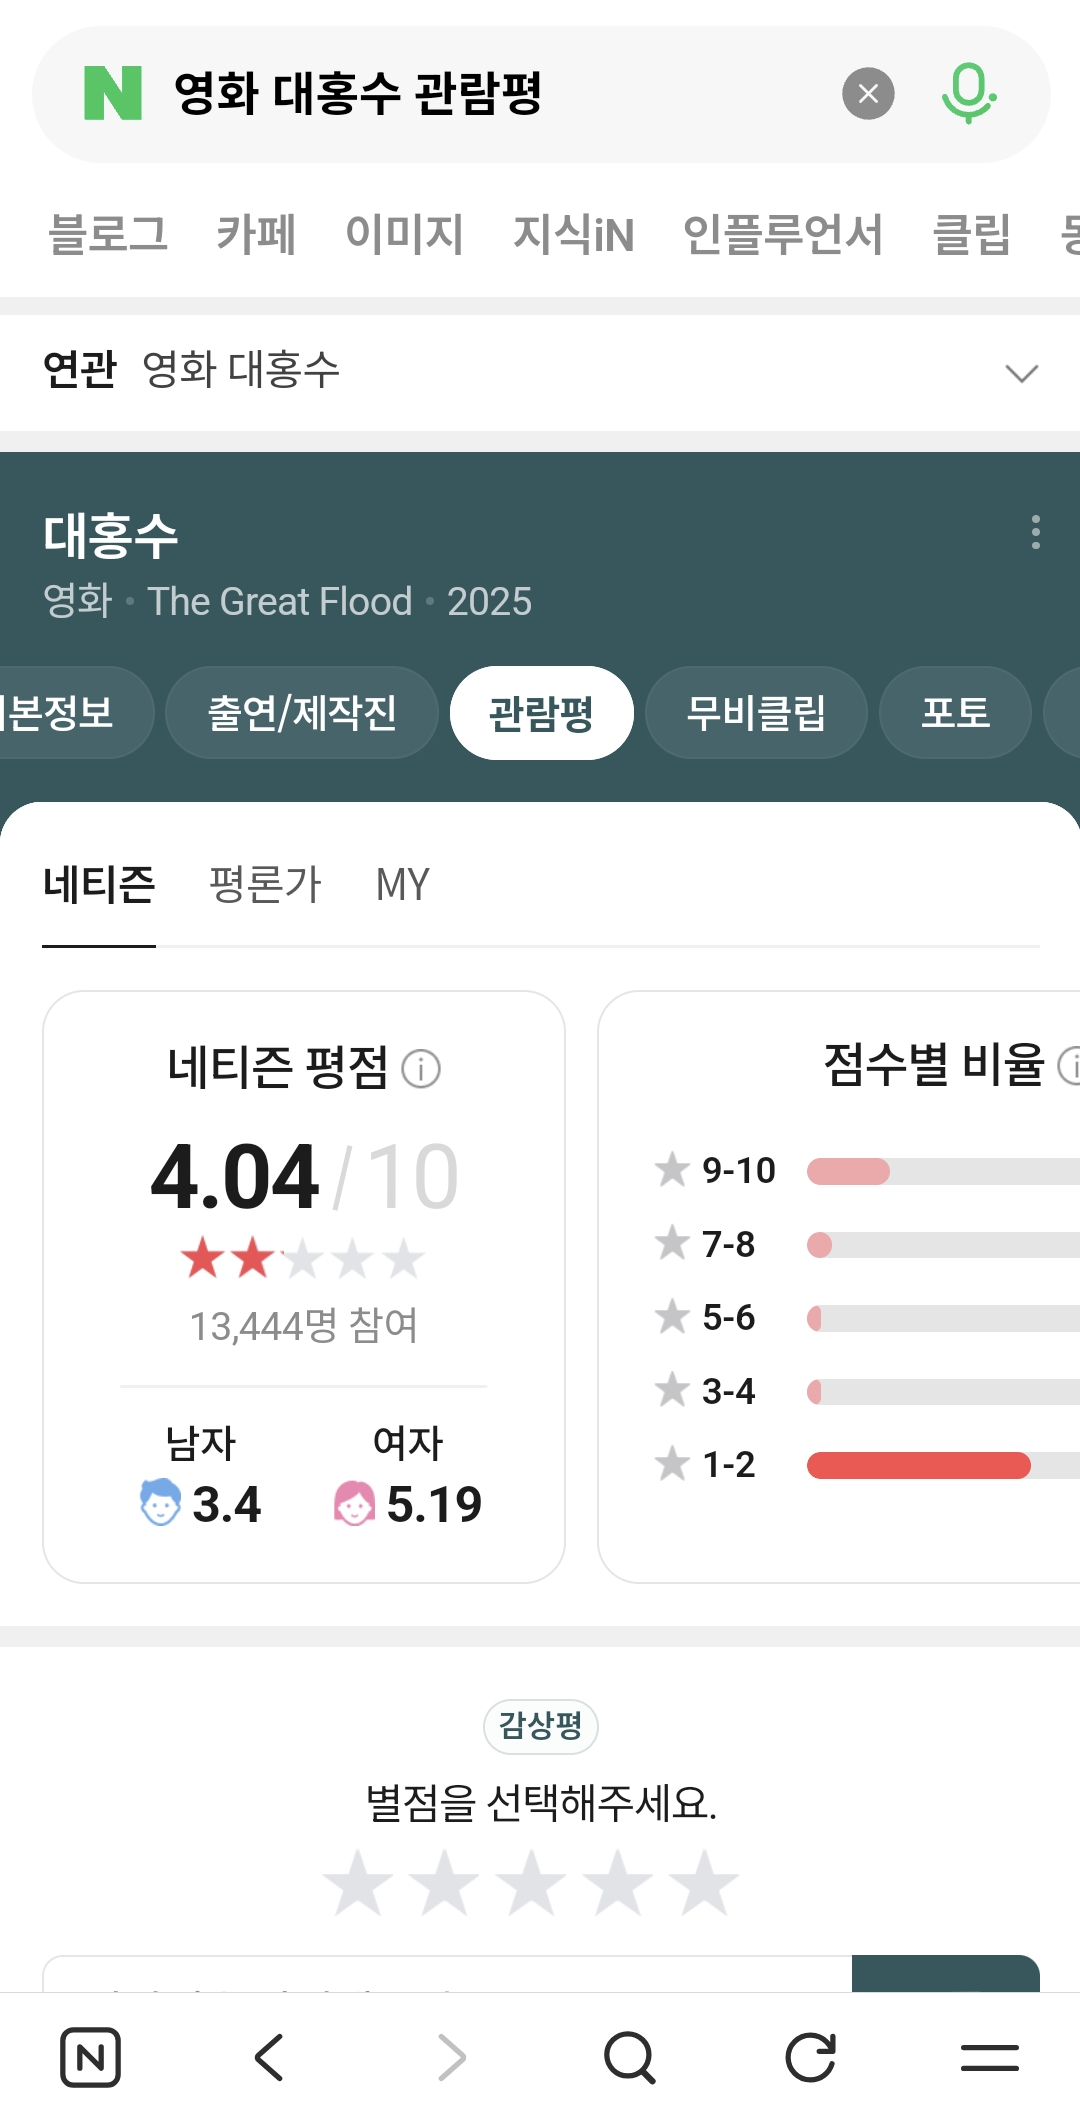This screenshot has width=1080, height=2123.
Task: Switch to the 평론가 tab
Action: pos(265,885)
